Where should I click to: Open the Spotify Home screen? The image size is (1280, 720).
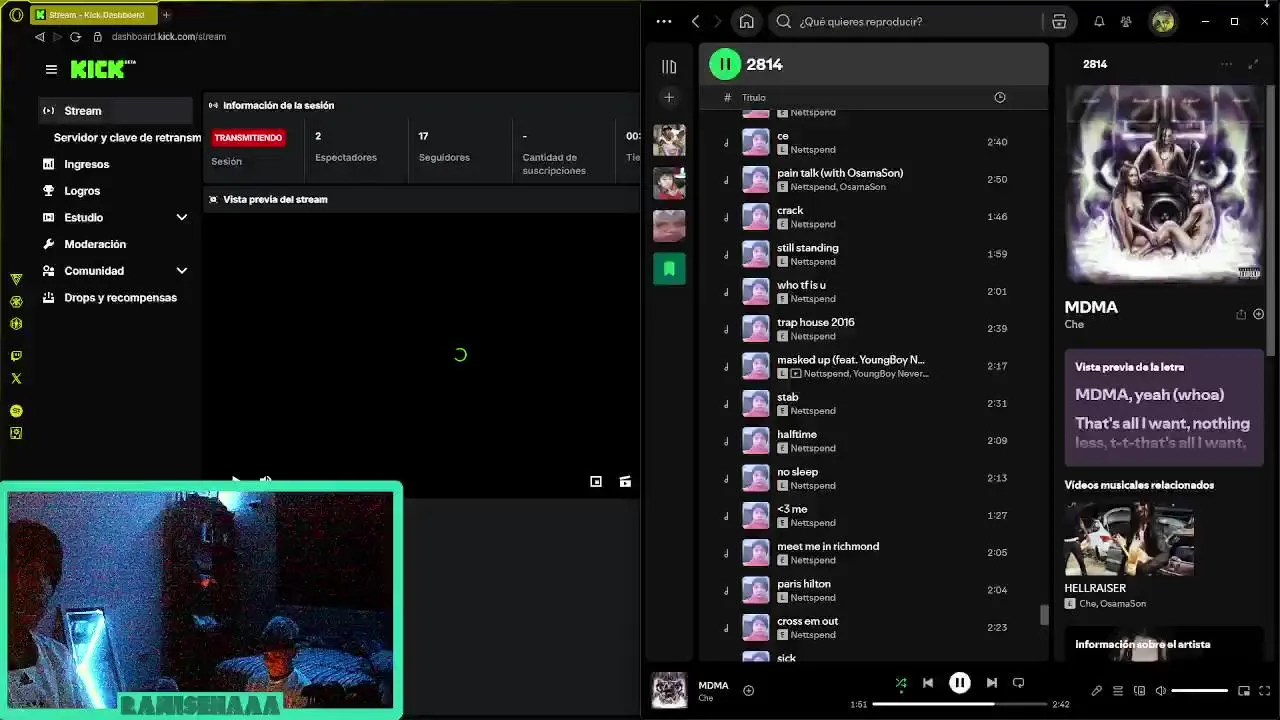(x=746, y=21)
